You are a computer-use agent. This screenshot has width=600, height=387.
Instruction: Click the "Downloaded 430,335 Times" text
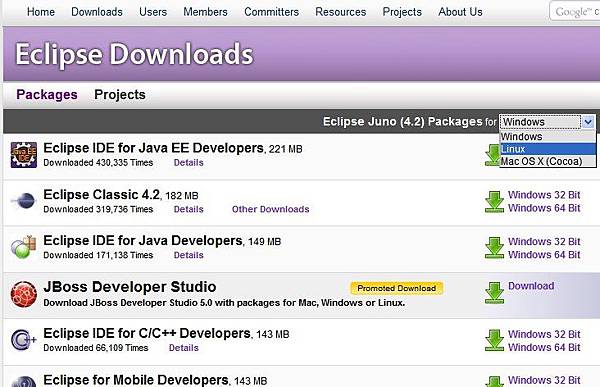point(98,163)
